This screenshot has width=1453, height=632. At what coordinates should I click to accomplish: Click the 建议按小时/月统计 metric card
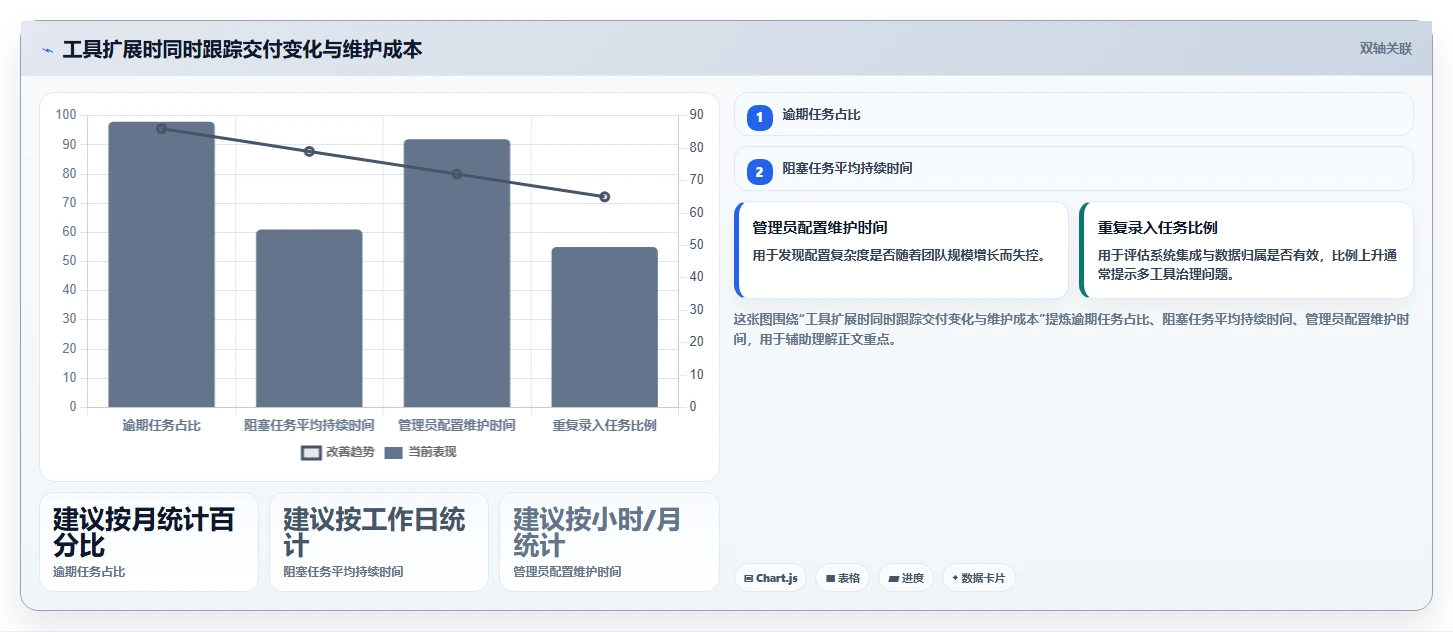(609, 542)
